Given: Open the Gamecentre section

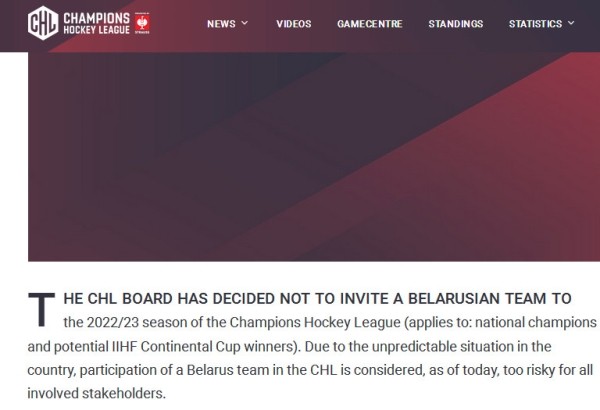Looking at the screenshot, I should coord(370,24).
